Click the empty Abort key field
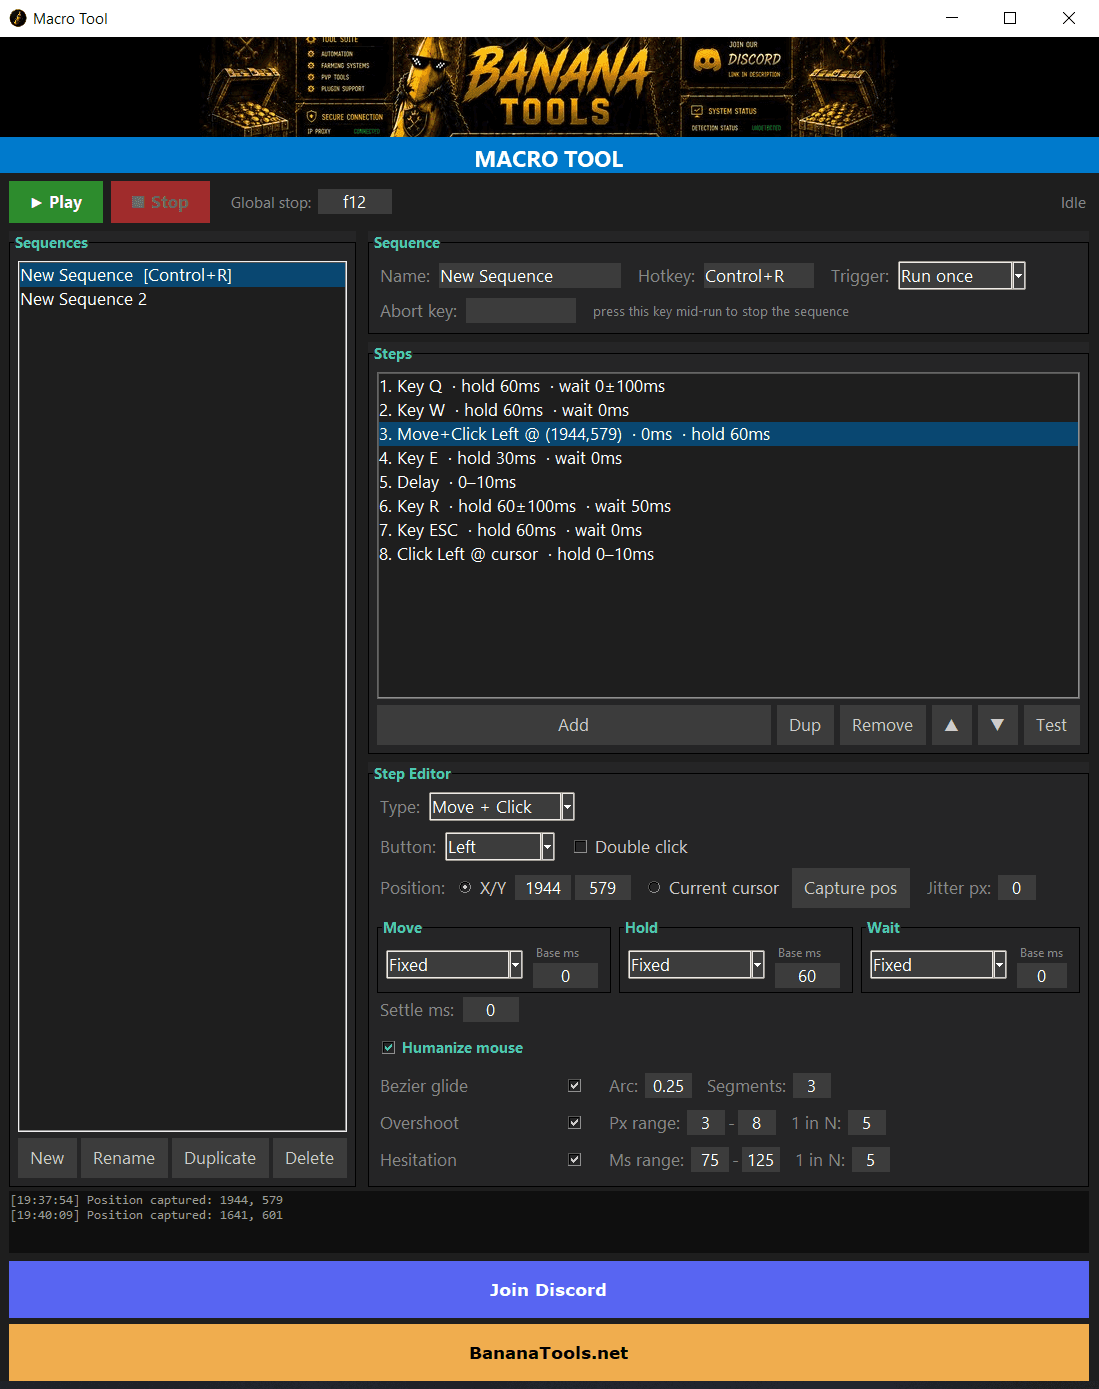This screenshot has height=1389, width=1099. (521, 311)
